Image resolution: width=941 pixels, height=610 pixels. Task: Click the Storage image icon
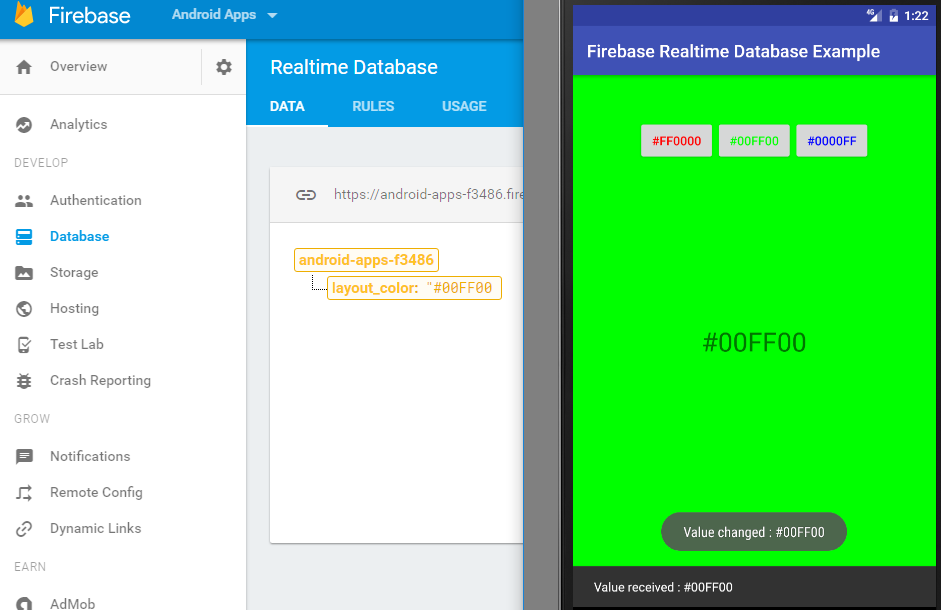tap(24, 273)
